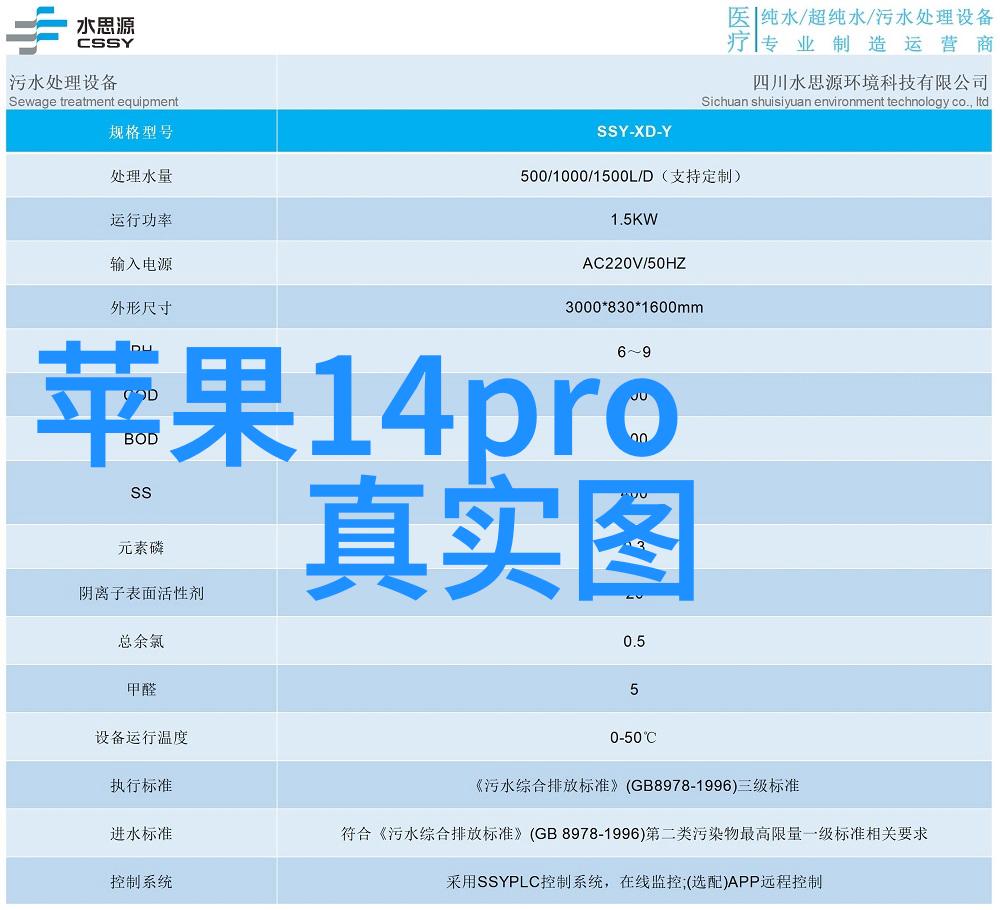This screenshot has height=910, width=1000.
Task: Click the 1.5KW value
Action: (x=634, y=219)
